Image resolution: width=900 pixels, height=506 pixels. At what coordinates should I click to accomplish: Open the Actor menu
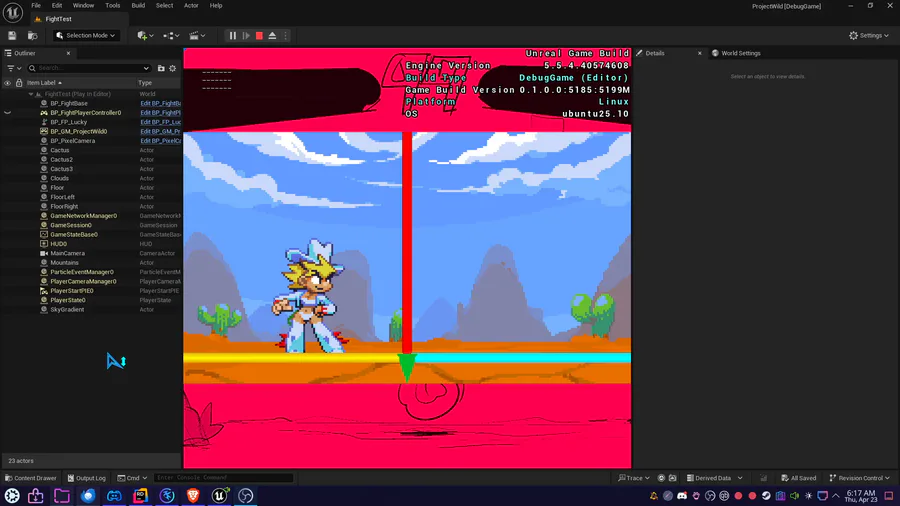191,6
